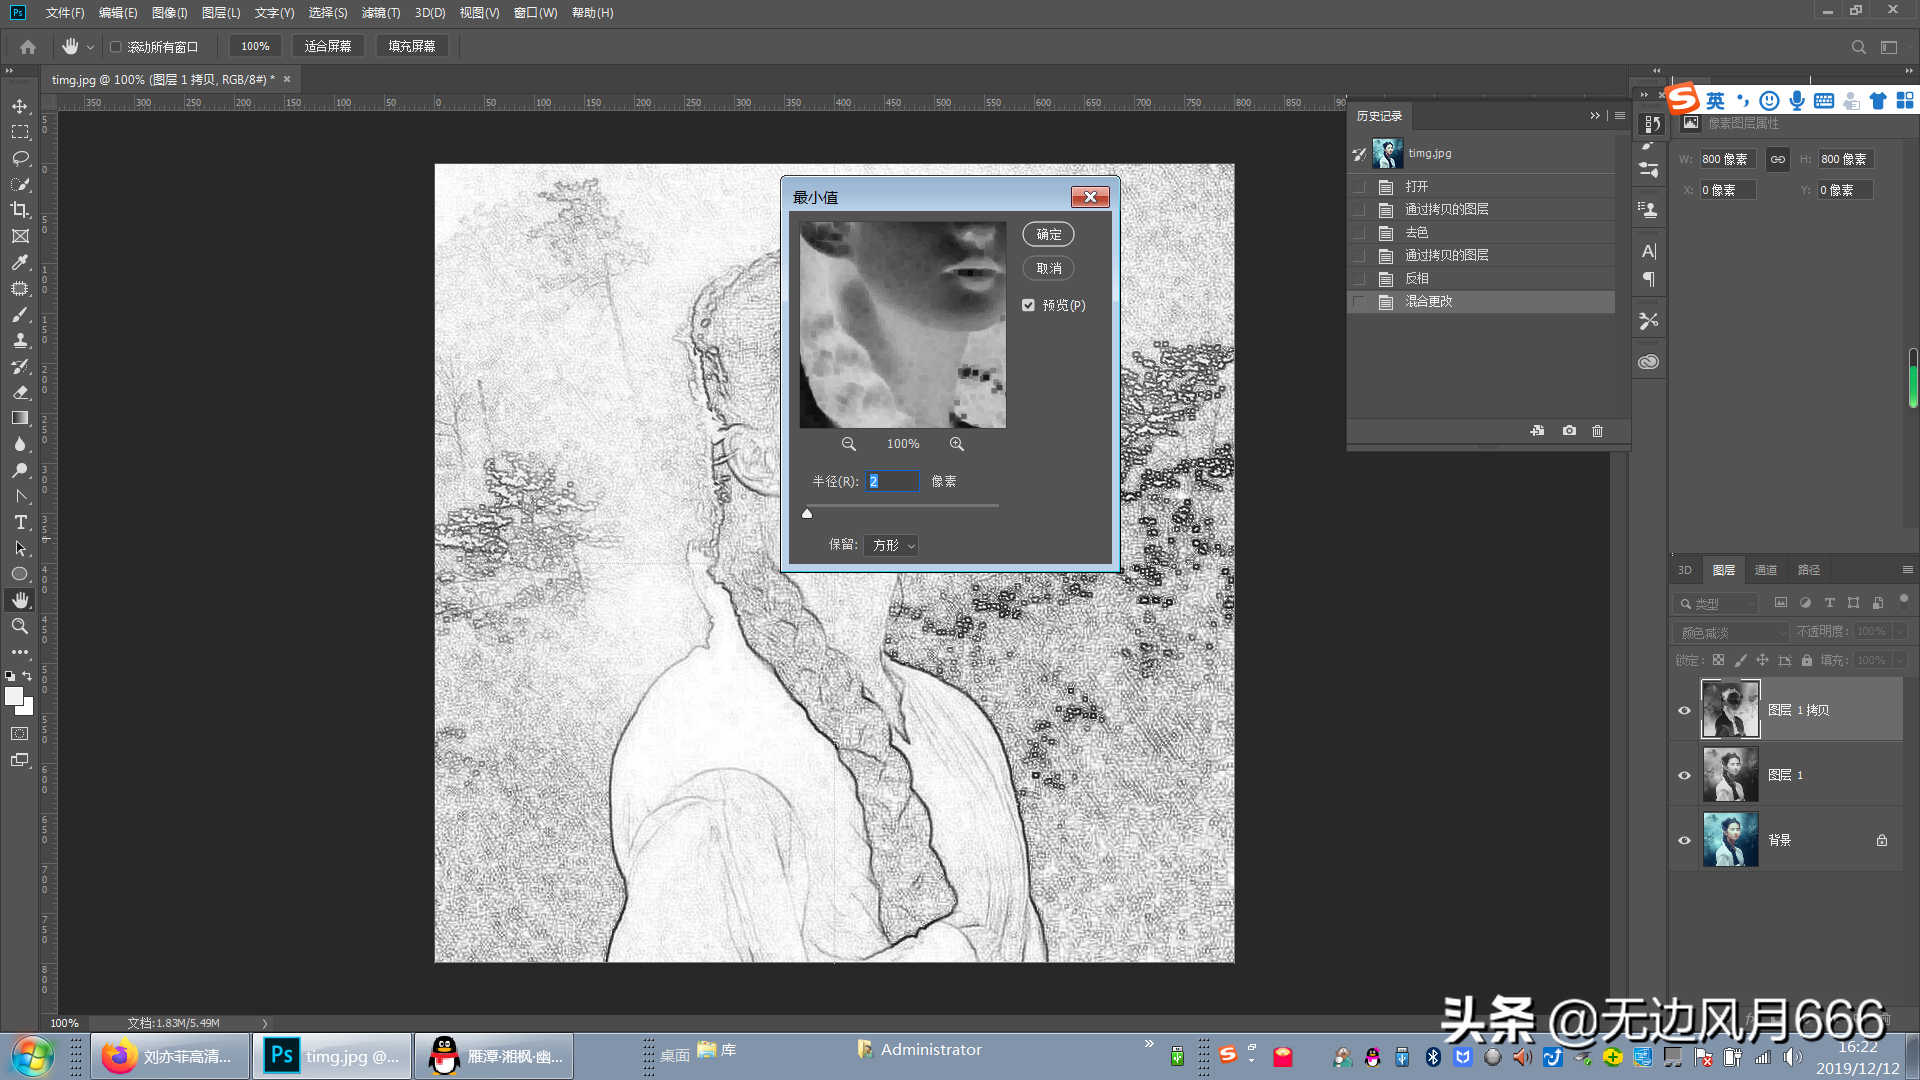This screenshot has height=1080, width=1920.
Task: Open the layer filter 类型 dropdown
Action: (x=1716, y=604)
